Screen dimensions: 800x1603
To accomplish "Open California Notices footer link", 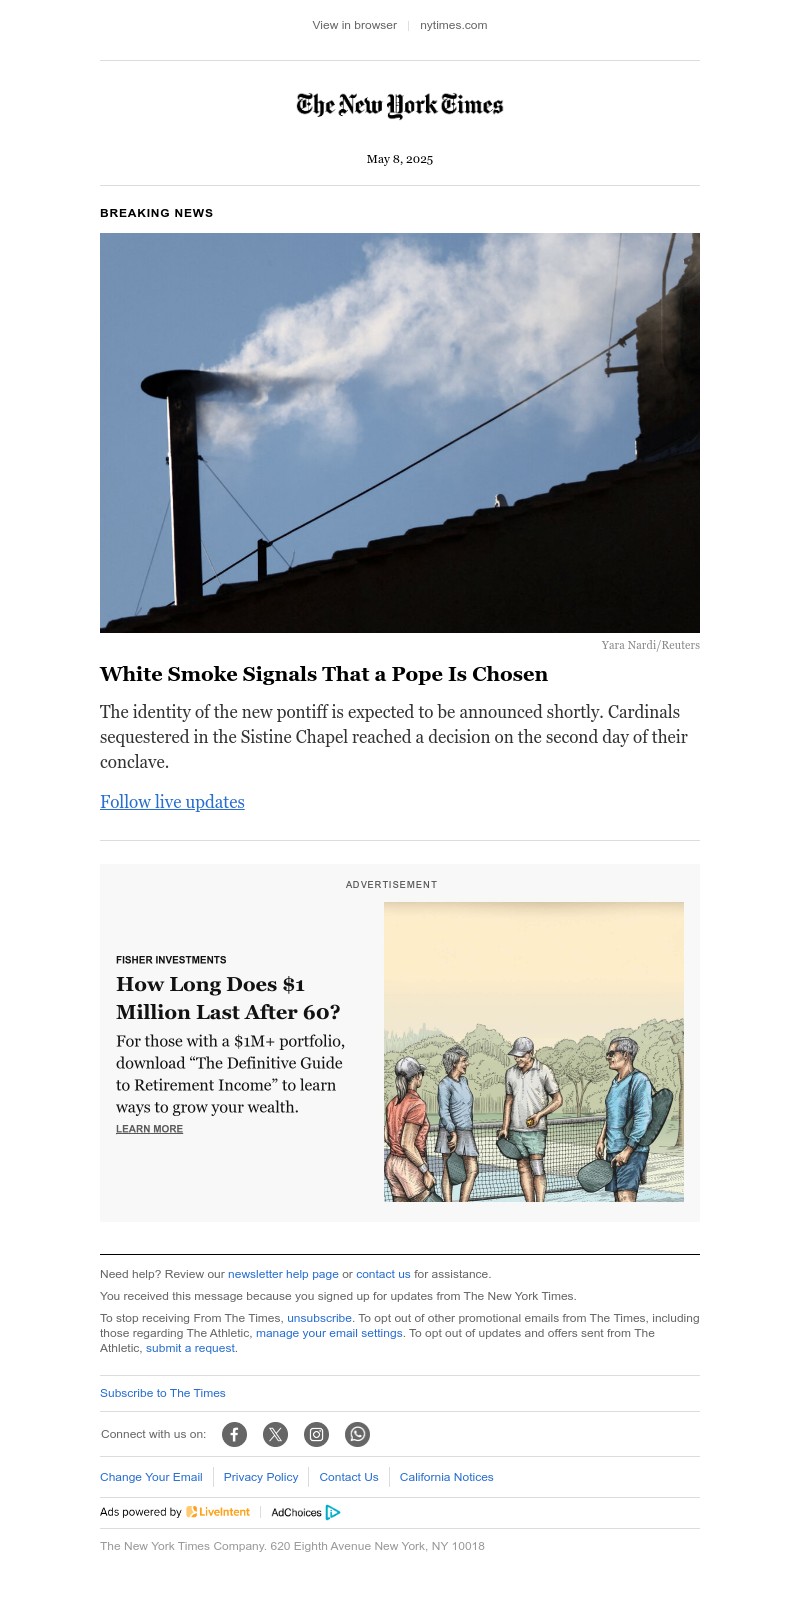I will click(446, 1477).
